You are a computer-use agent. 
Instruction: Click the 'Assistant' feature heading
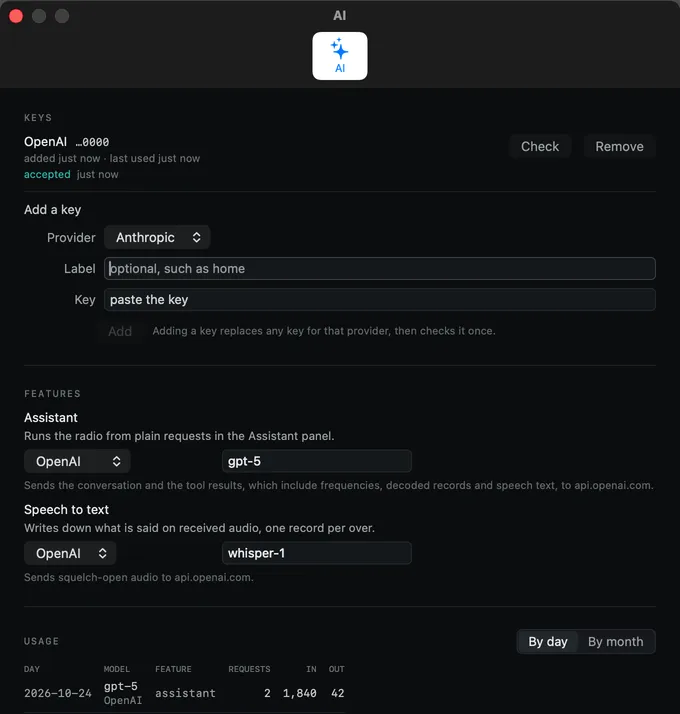(51, 418)
